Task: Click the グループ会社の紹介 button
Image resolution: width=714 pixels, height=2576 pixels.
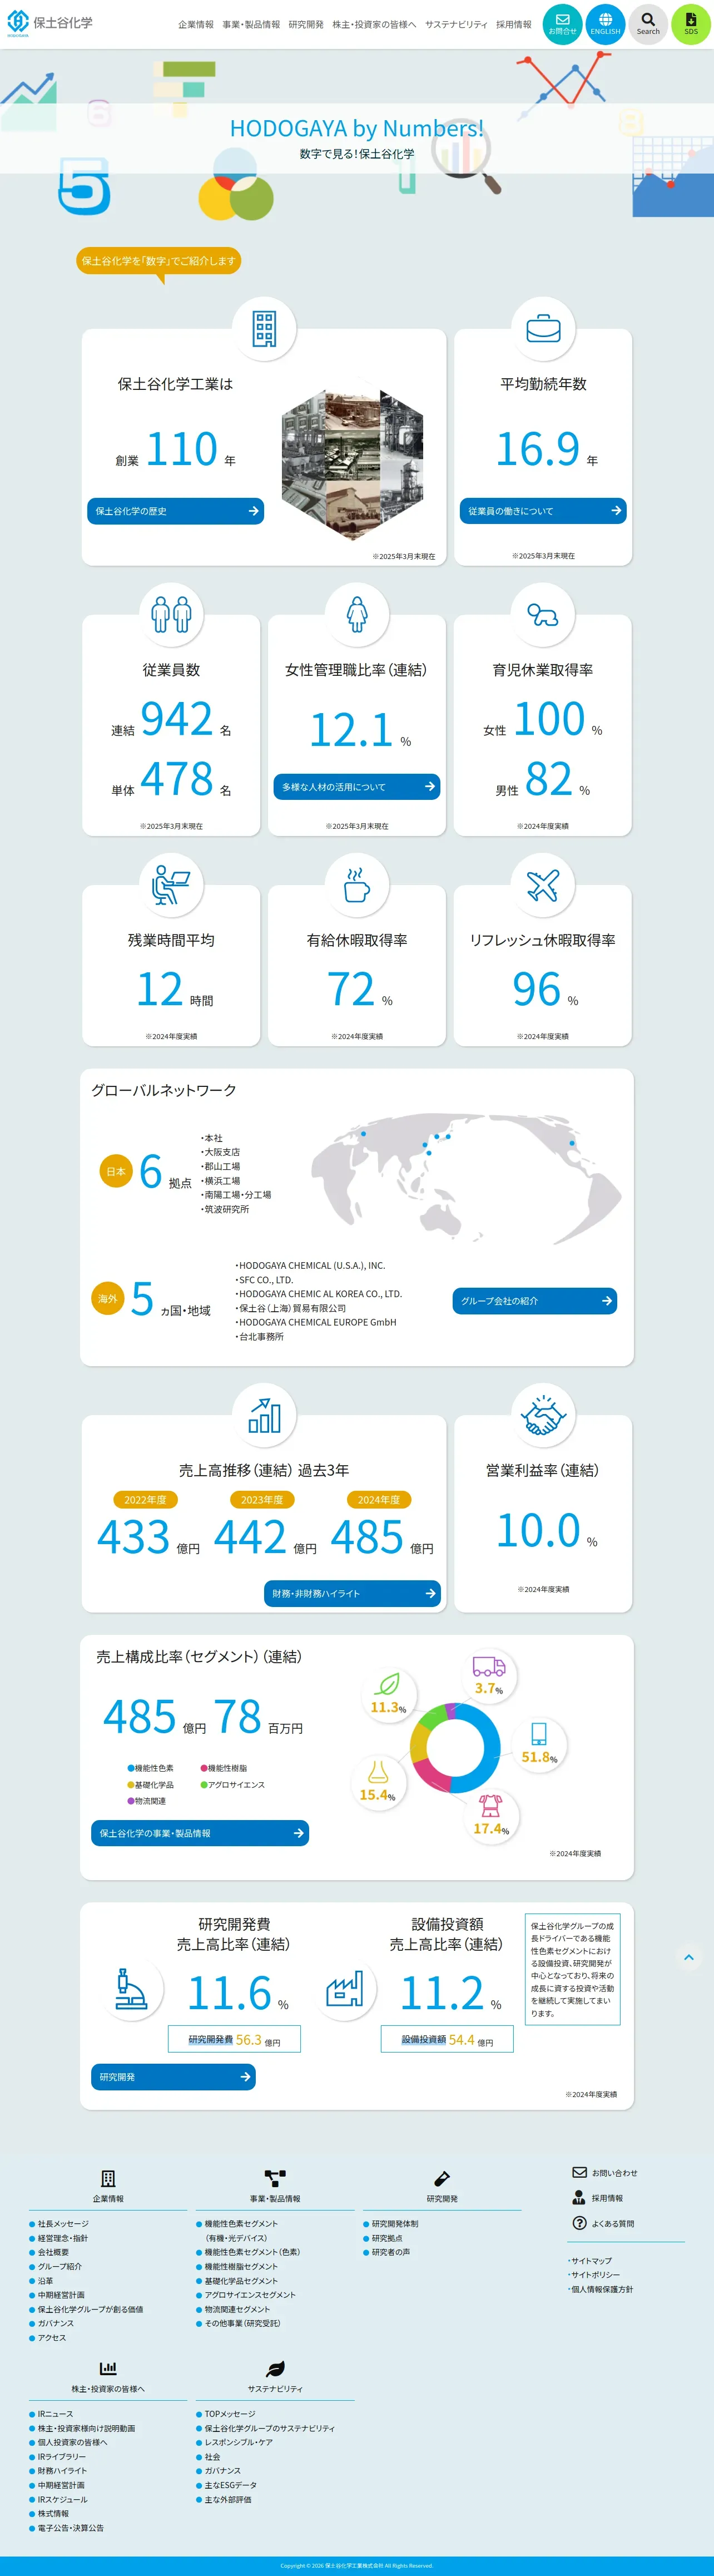Action: coord(535,1301)
